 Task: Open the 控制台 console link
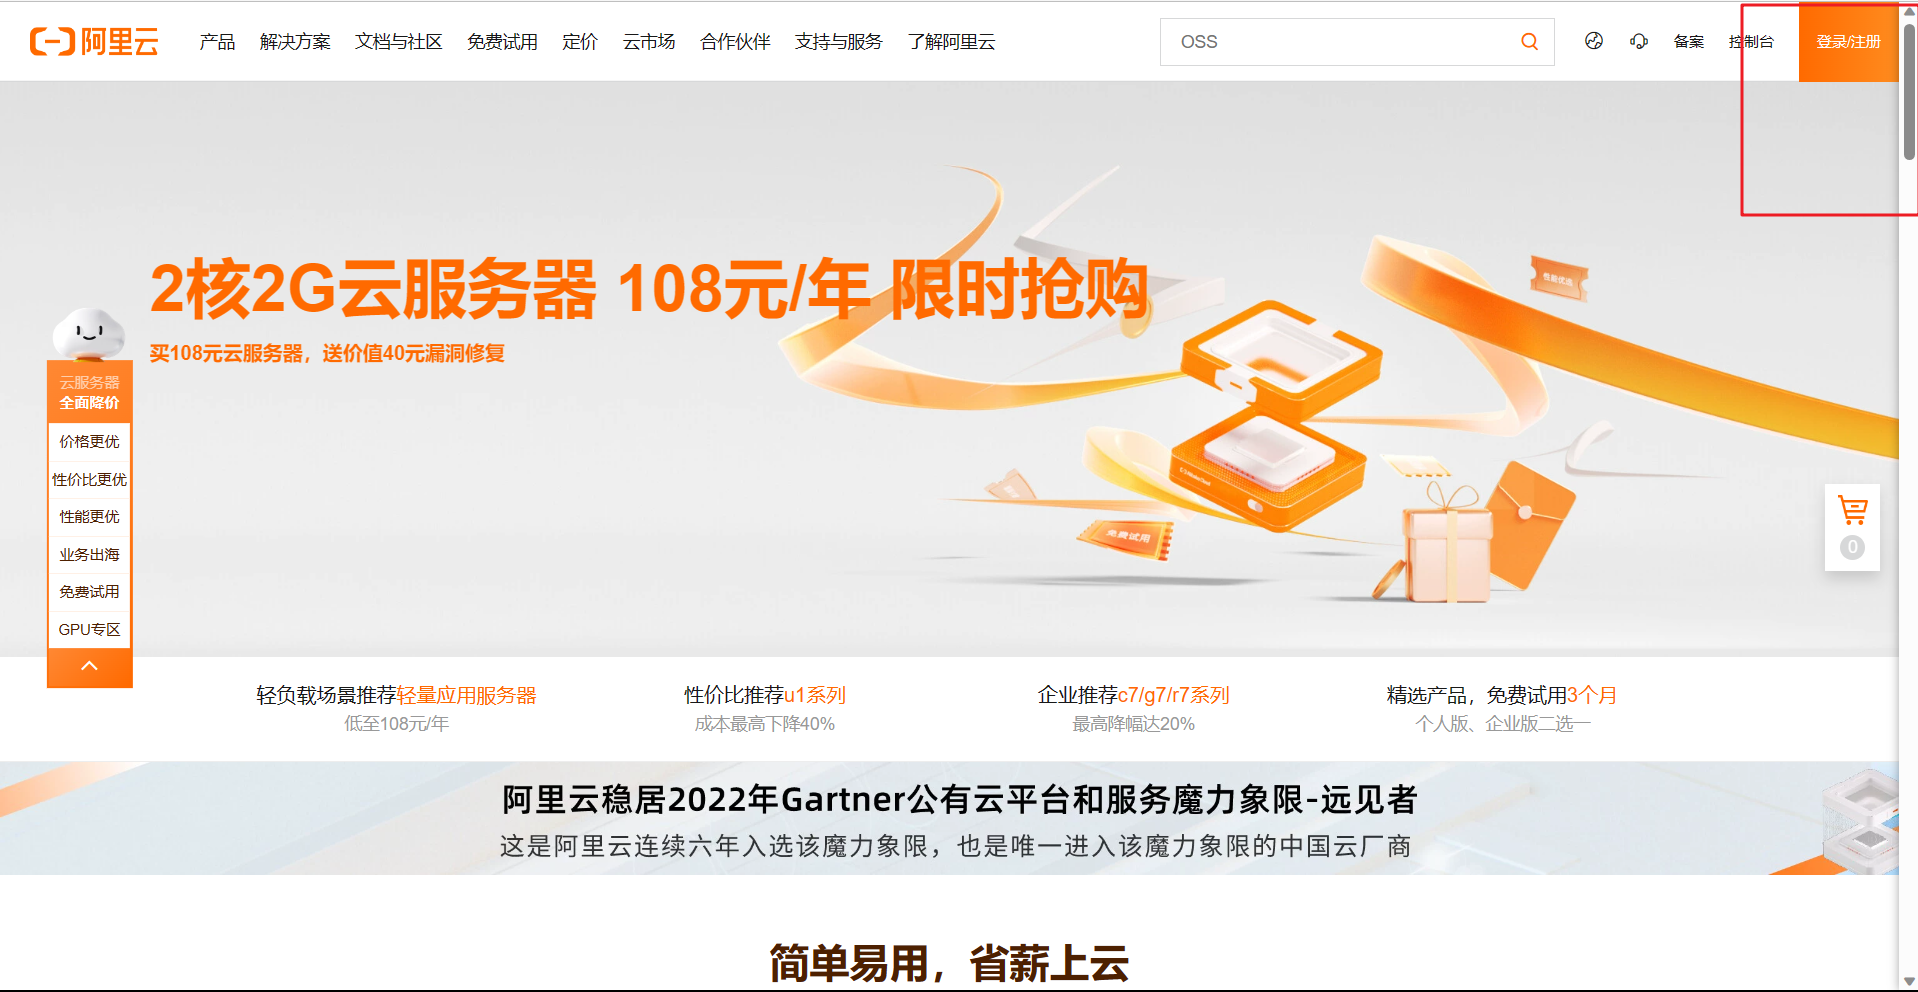point(1751,42)
